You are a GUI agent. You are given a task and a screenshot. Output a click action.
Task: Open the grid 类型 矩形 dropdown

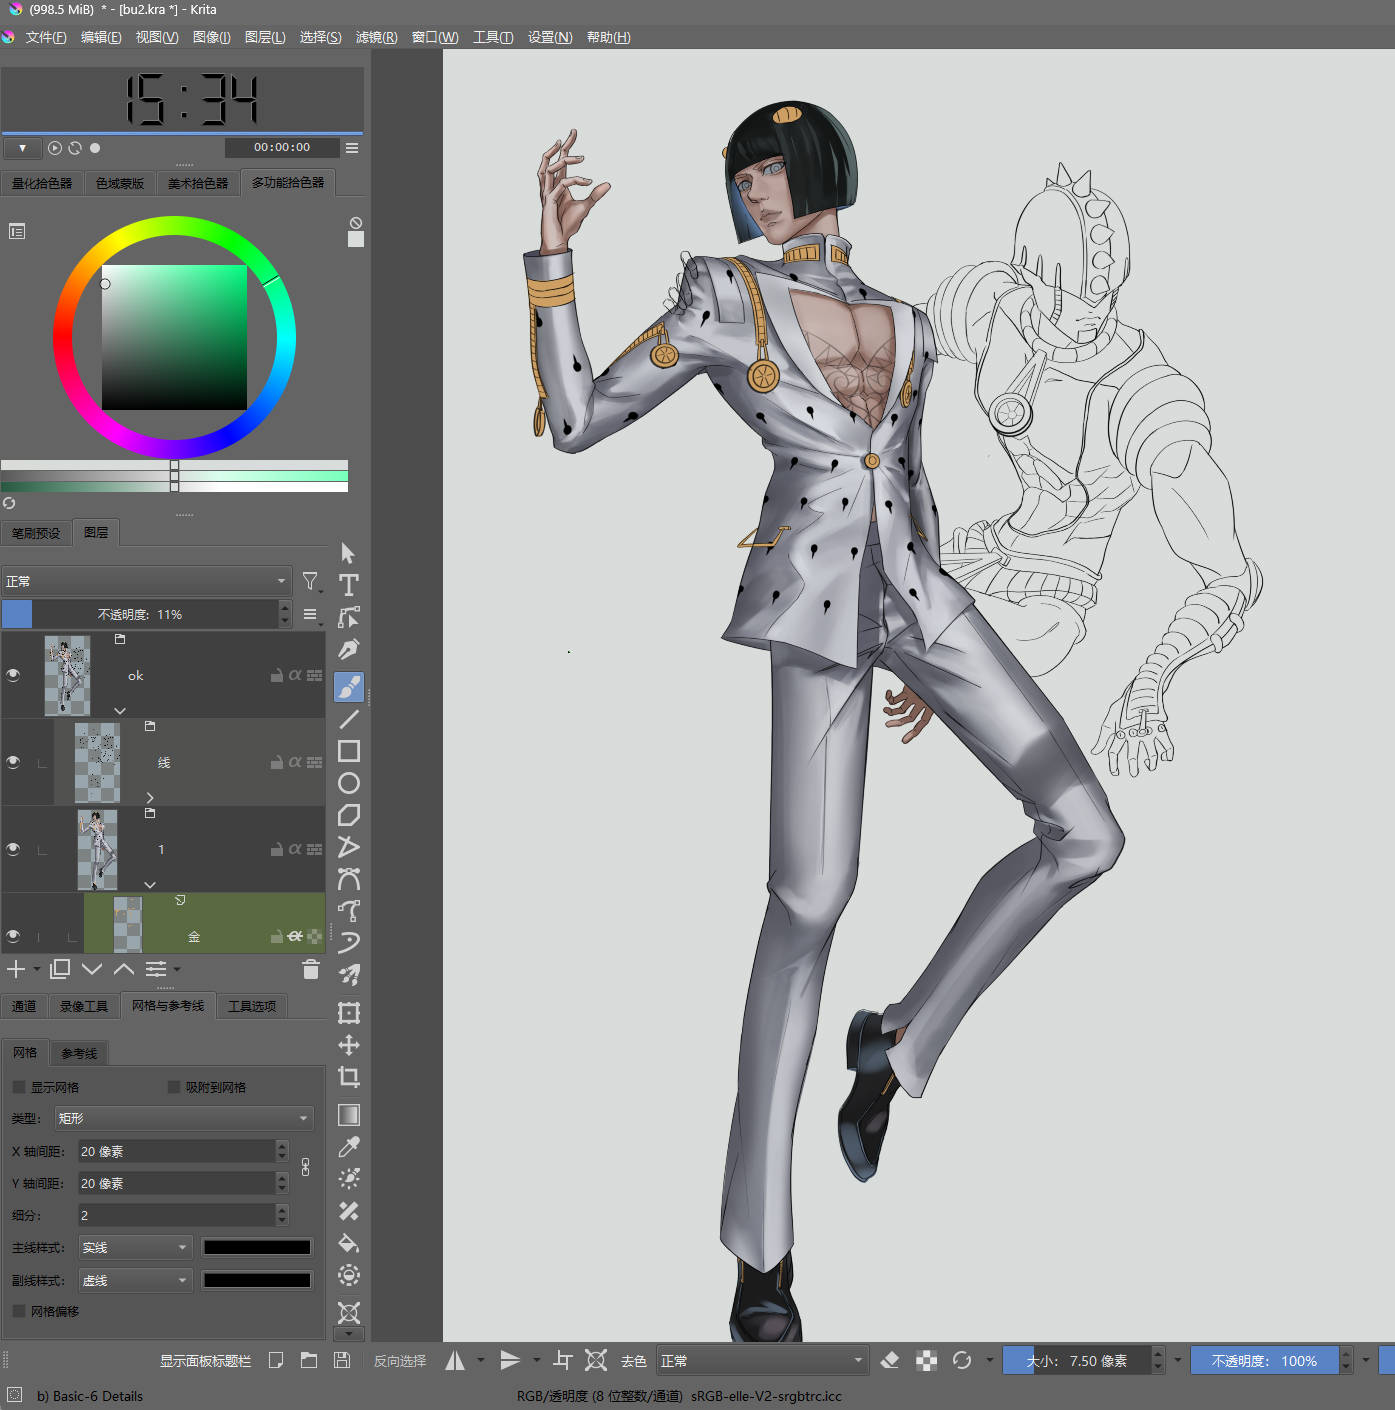(x=184, y=1118)
